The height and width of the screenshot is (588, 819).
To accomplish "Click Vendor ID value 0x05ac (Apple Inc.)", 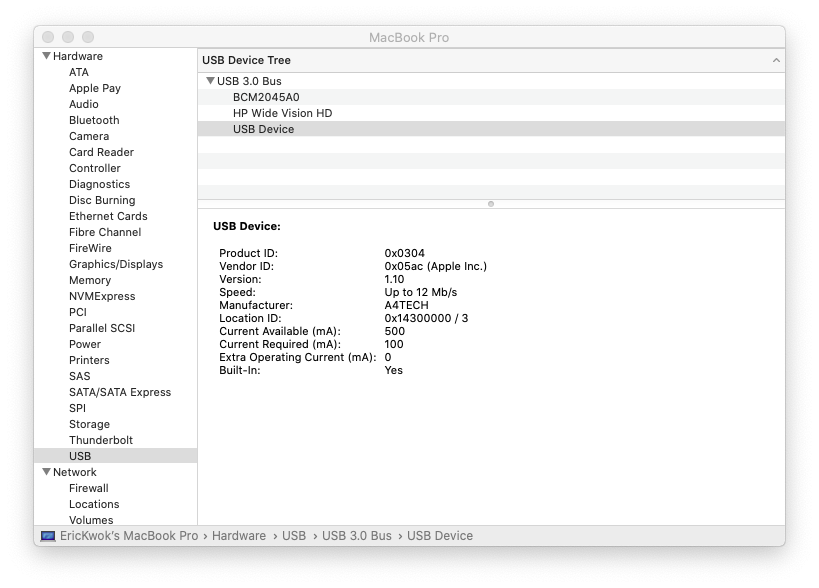I will click(436, 266).
